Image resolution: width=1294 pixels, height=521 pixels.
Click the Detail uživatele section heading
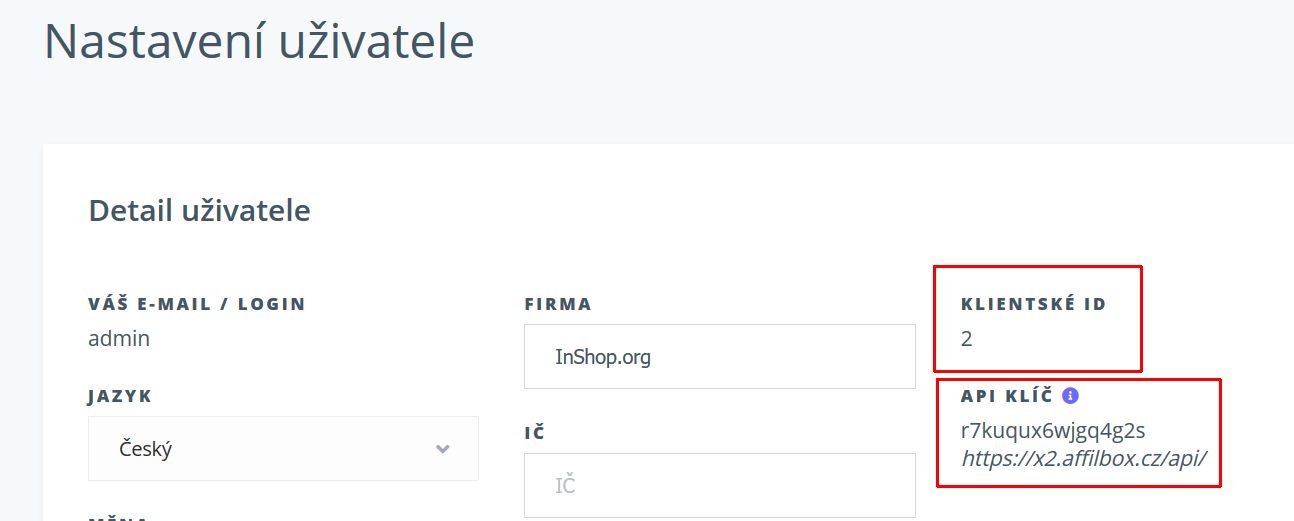tap(200, 211)
